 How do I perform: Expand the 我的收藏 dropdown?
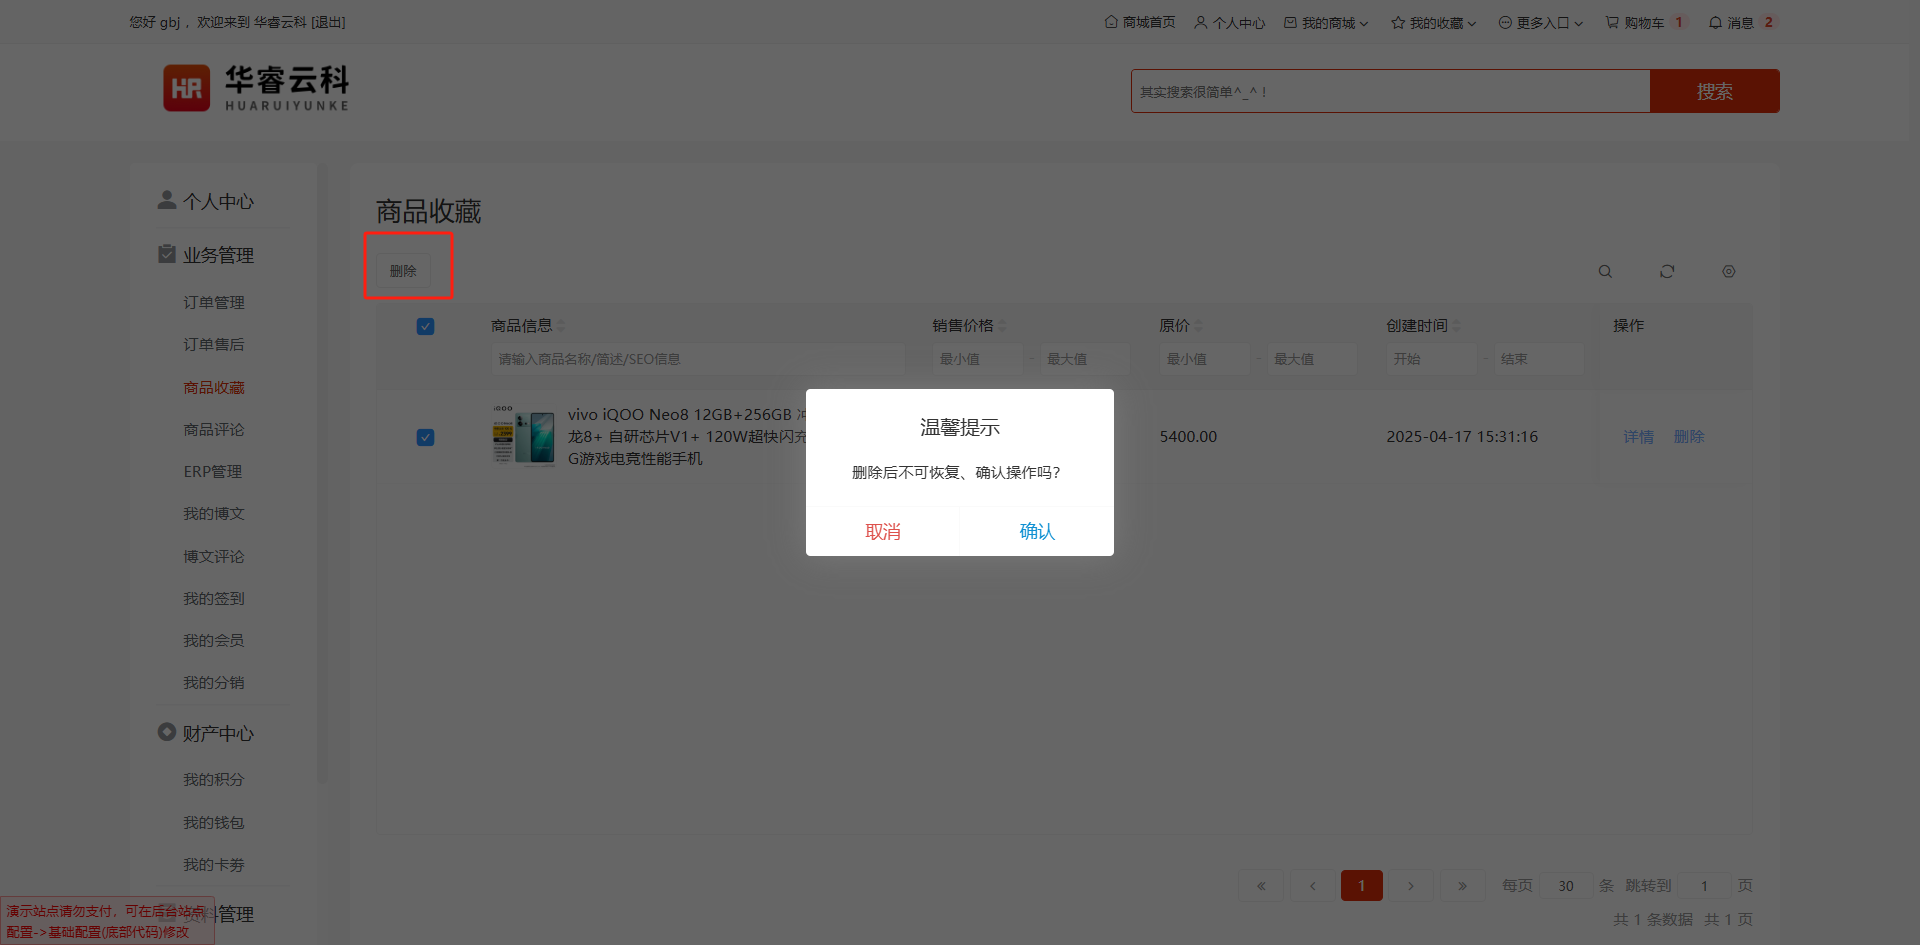tap(1434, 22)
